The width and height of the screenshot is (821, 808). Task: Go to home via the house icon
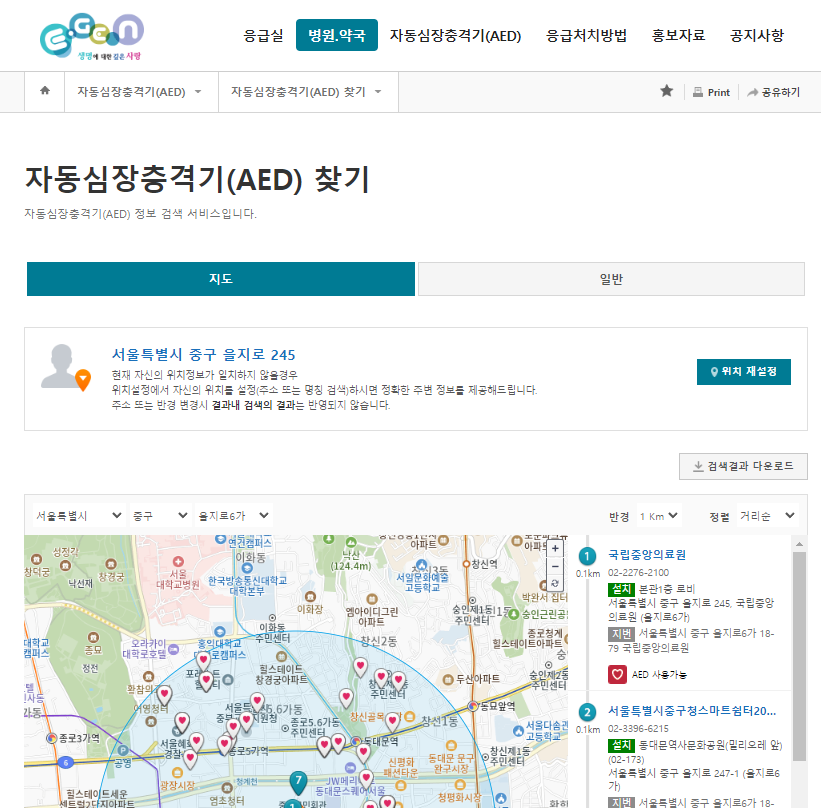pos(45,91)
